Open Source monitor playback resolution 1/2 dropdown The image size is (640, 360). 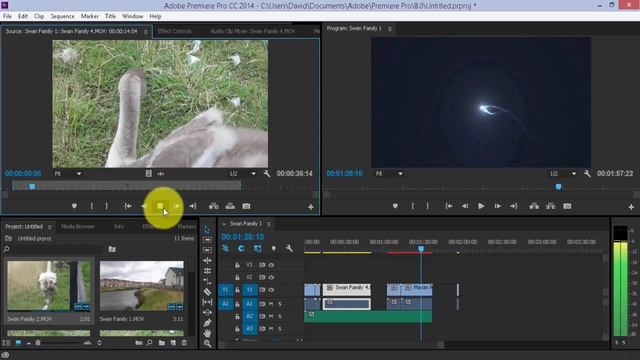pyautogui.click(x=242, y=173)
